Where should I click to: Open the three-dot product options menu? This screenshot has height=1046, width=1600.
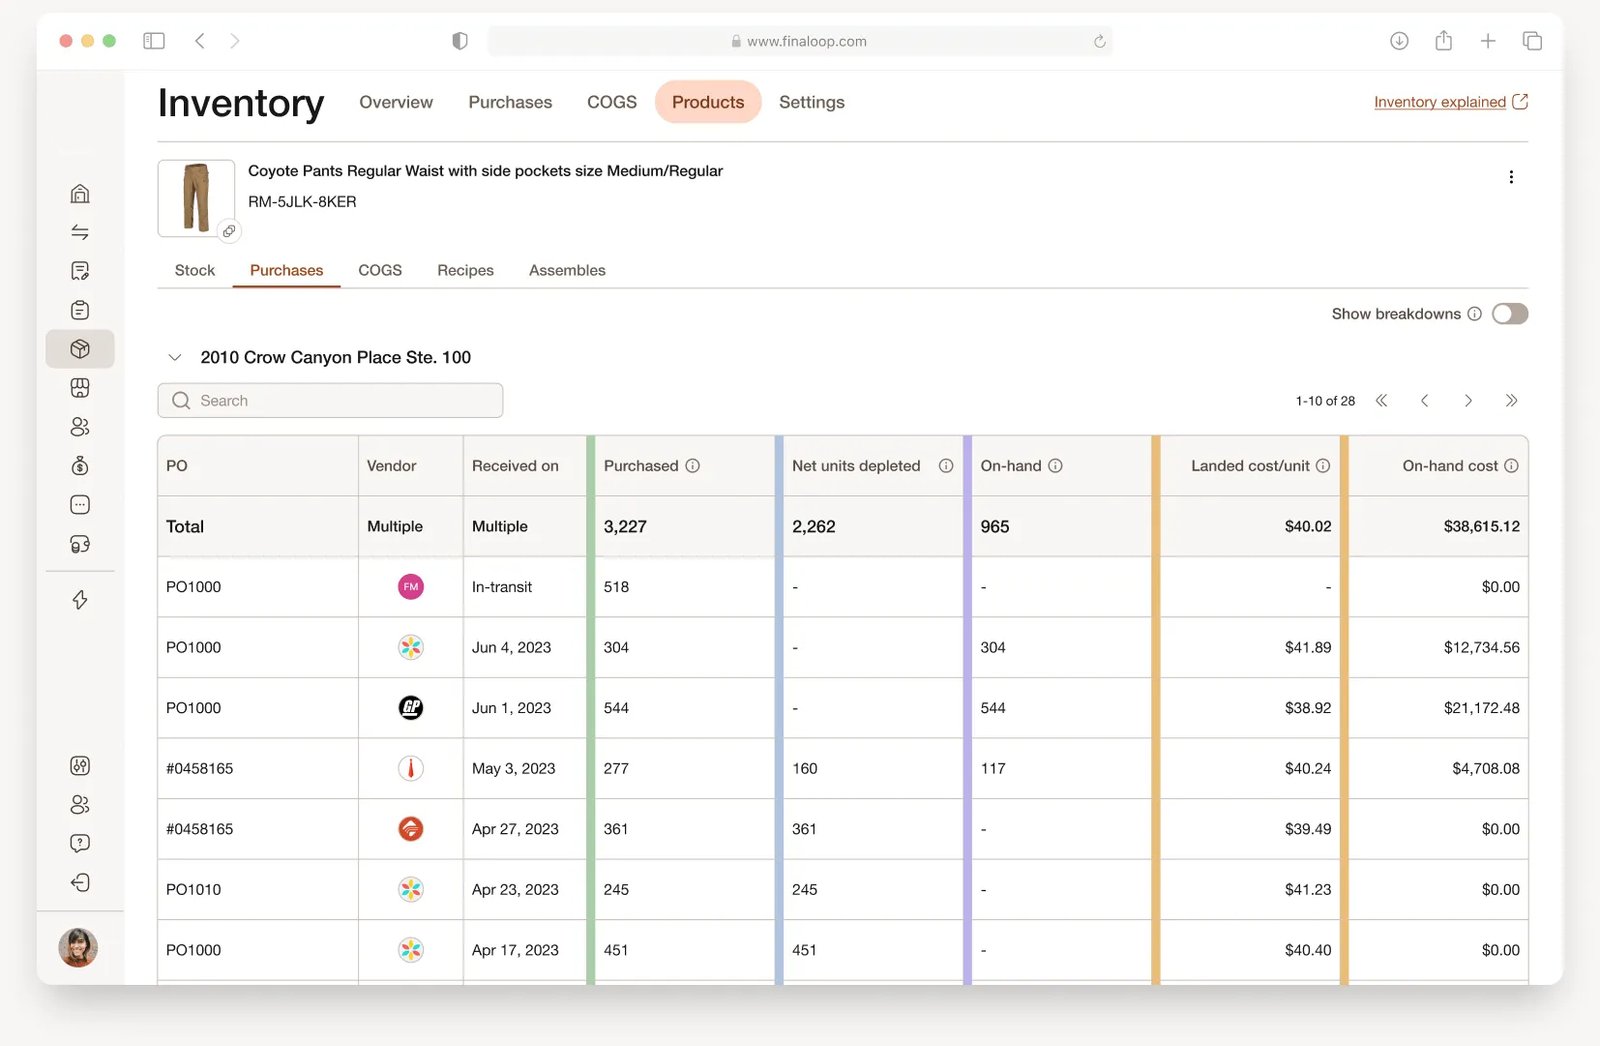click(x=1510, y=177)
